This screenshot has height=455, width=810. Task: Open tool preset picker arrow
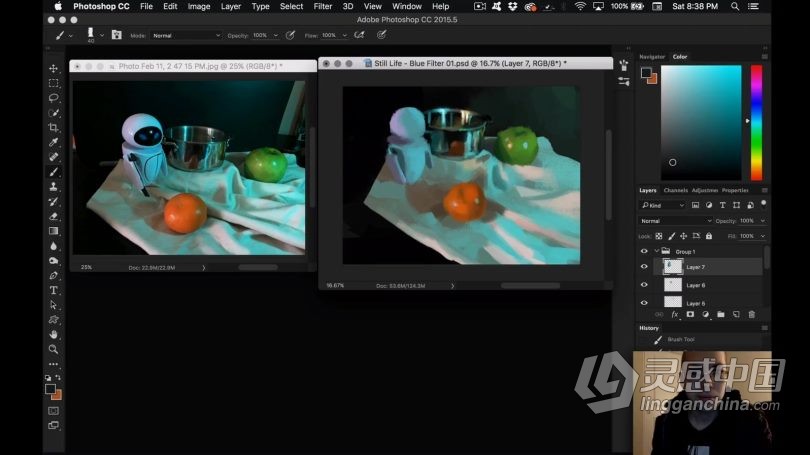(71, 36)
